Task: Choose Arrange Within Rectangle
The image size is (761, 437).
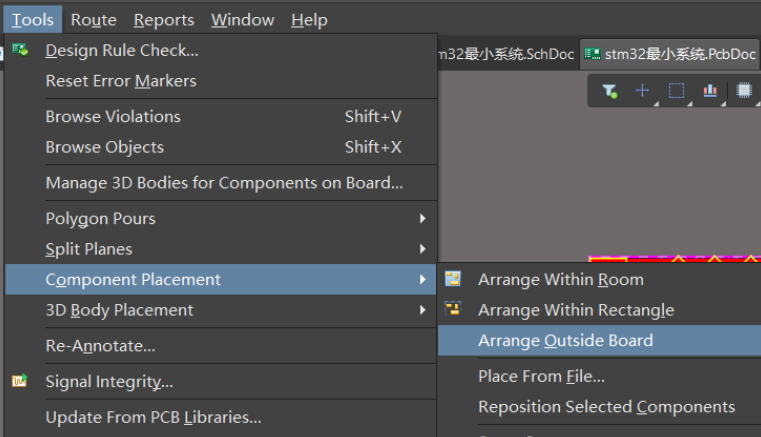Action: pos(599,310)
